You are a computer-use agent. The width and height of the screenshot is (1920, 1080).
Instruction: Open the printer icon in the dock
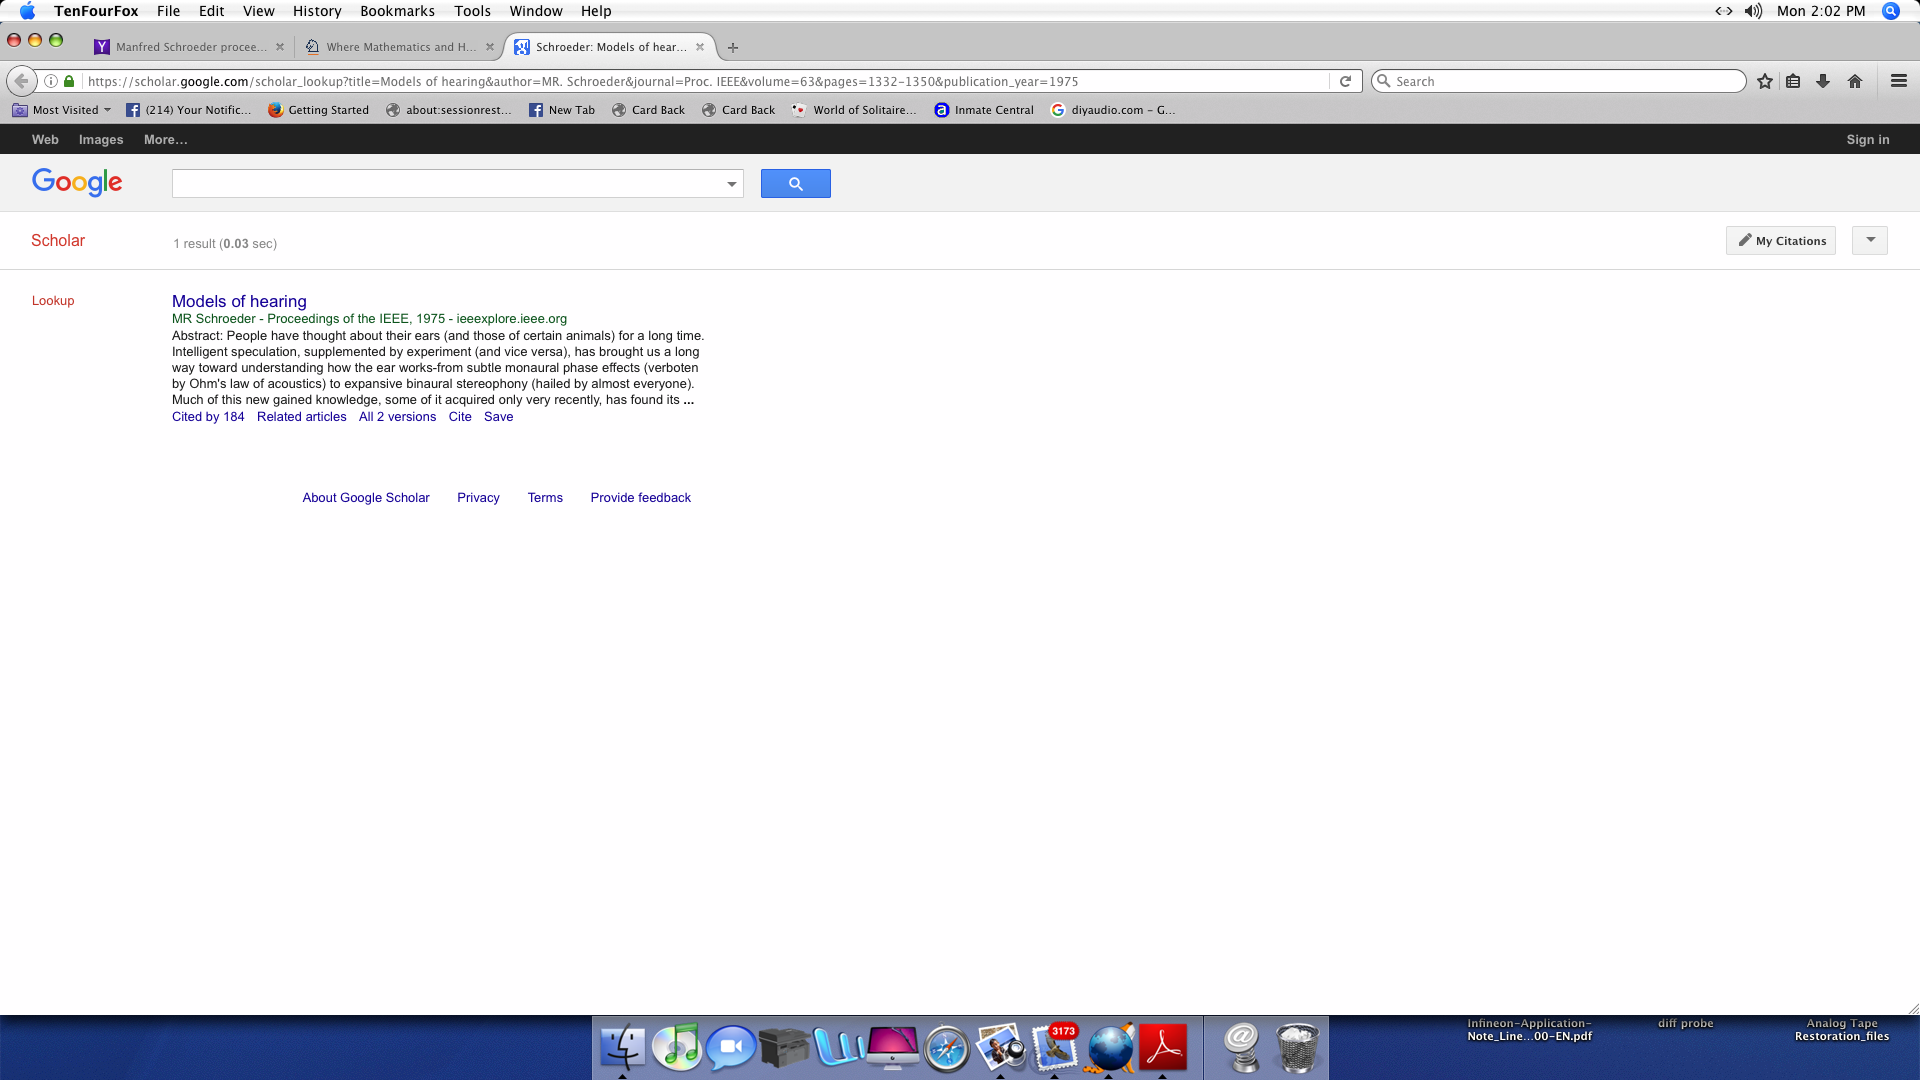(784, 1047)
